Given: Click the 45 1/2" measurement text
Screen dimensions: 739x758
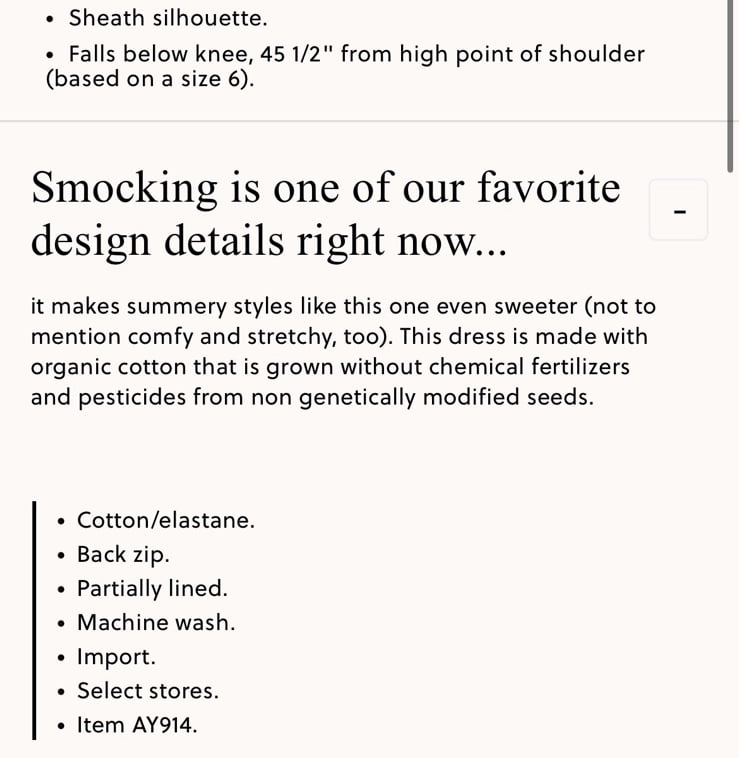Looking at the screenshot, I should (297, 54).
